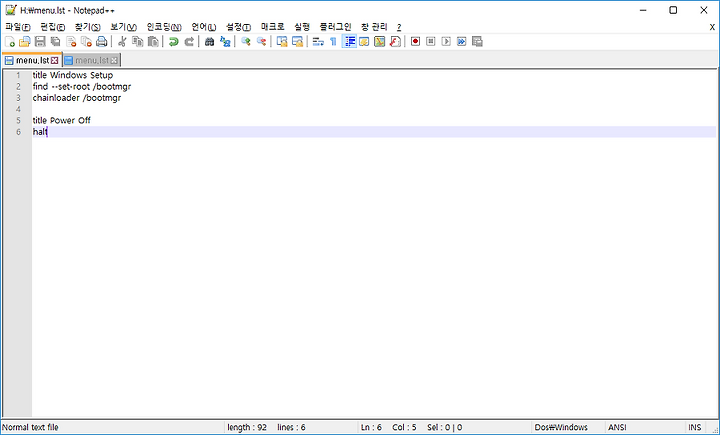Open the 플러그인 menu
This screenshot has height=435, width=720.
[x=335, y=27]
